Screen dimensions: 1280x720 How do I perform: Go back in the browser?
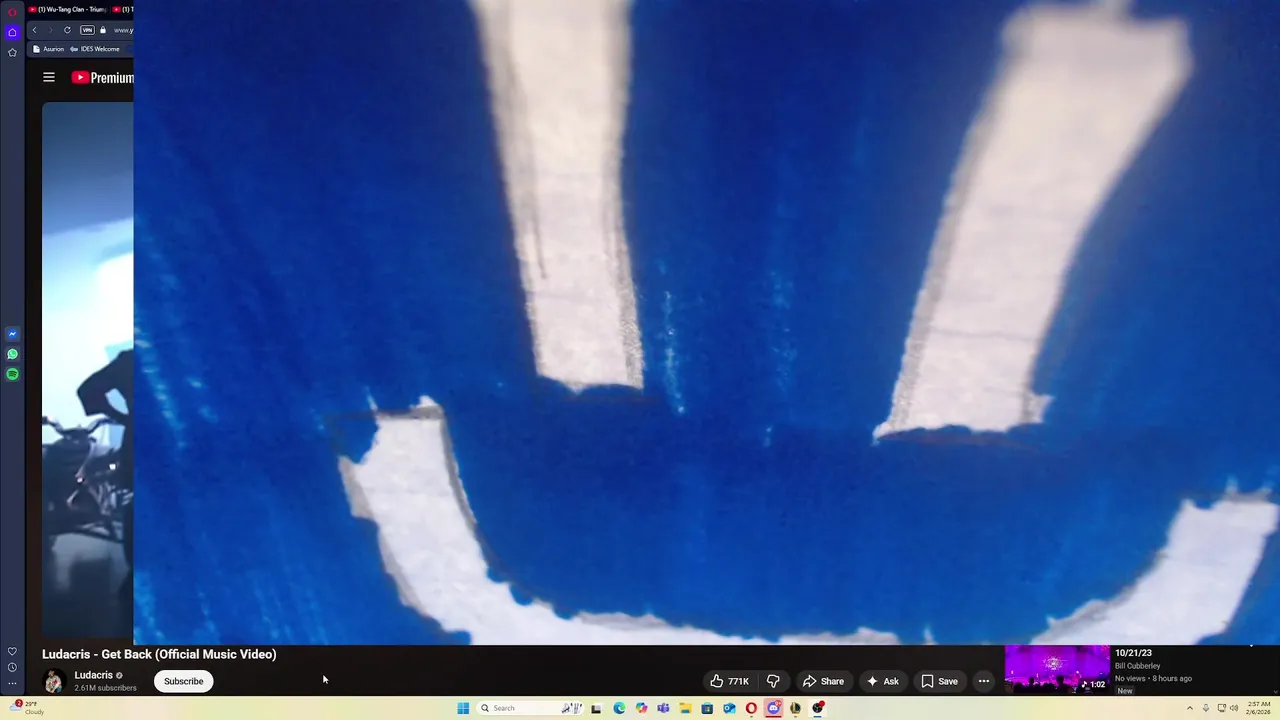point(34,30)
